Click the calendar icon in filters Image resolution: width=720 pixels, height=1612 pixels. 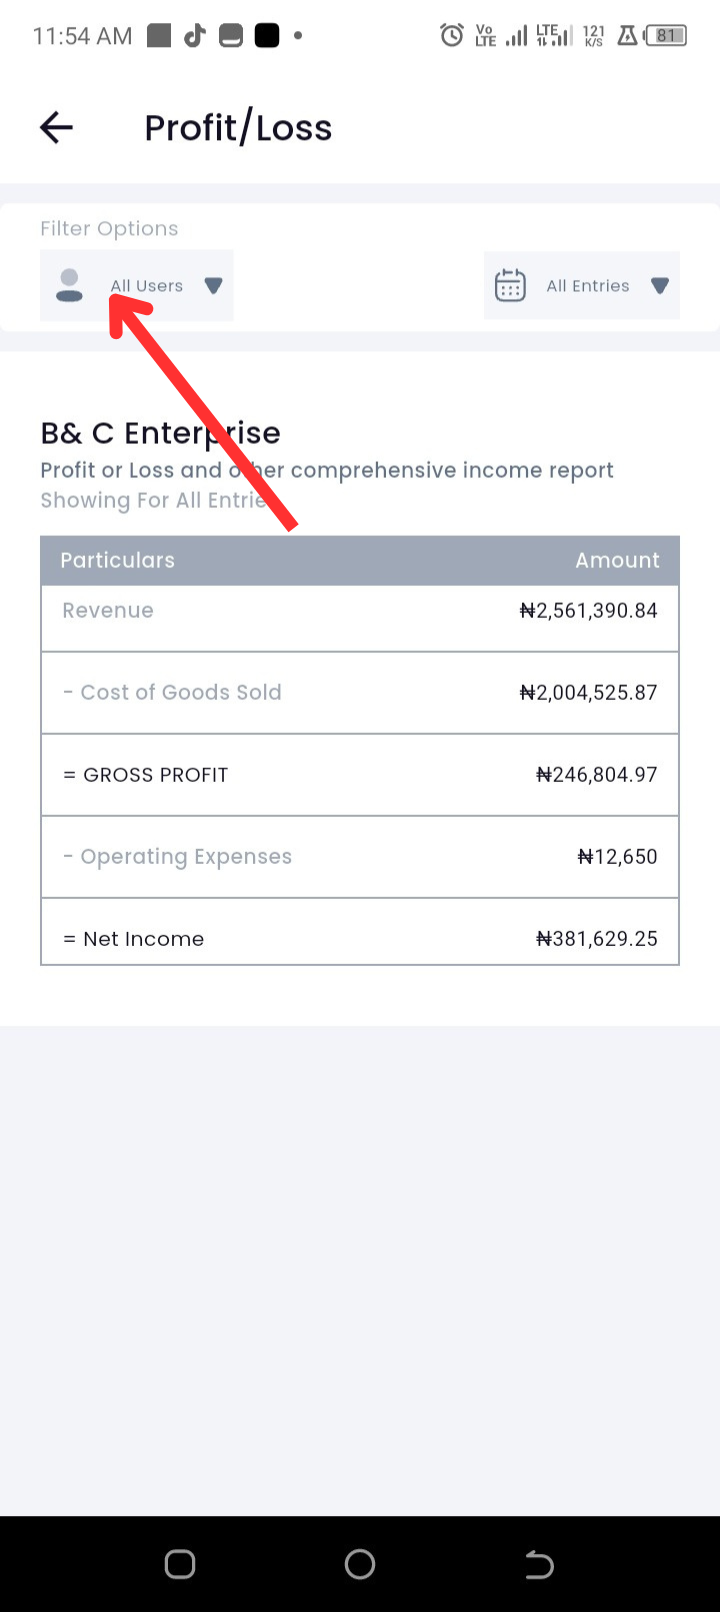tap(510, 285)
